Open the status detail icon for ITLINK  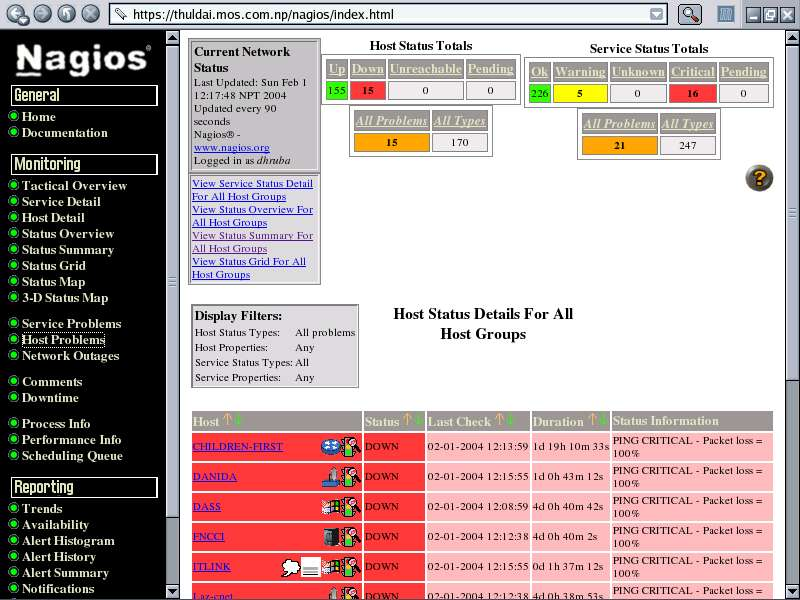(351, 567)
